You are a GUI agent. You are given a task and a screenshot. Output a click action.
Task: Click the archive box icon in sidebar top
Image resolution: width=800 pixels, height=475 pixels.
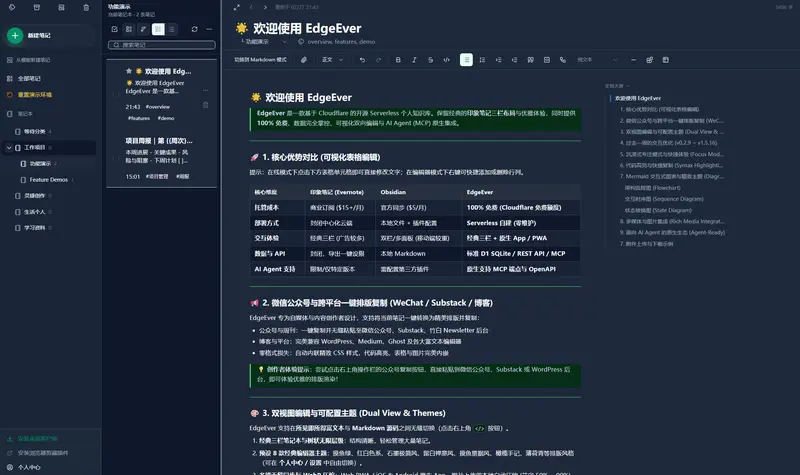(x=37, y=8)
